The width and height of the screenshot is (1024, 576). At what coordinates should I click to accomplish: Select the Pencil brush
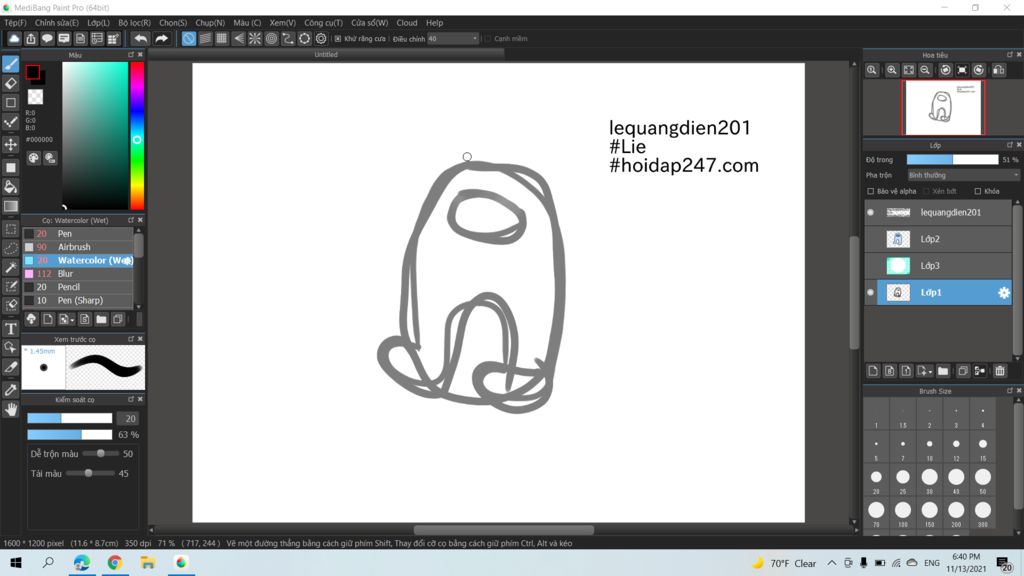click(78, 287)
